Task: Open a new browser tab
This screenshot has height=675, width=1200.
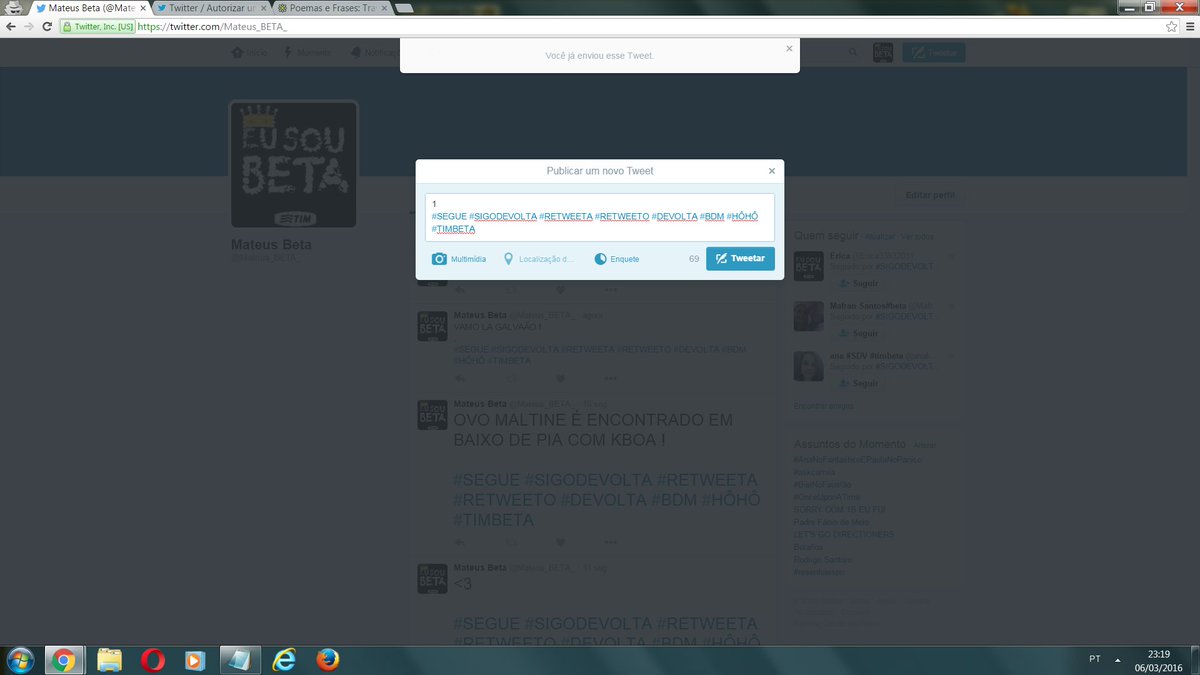Action: coord(405,8)
